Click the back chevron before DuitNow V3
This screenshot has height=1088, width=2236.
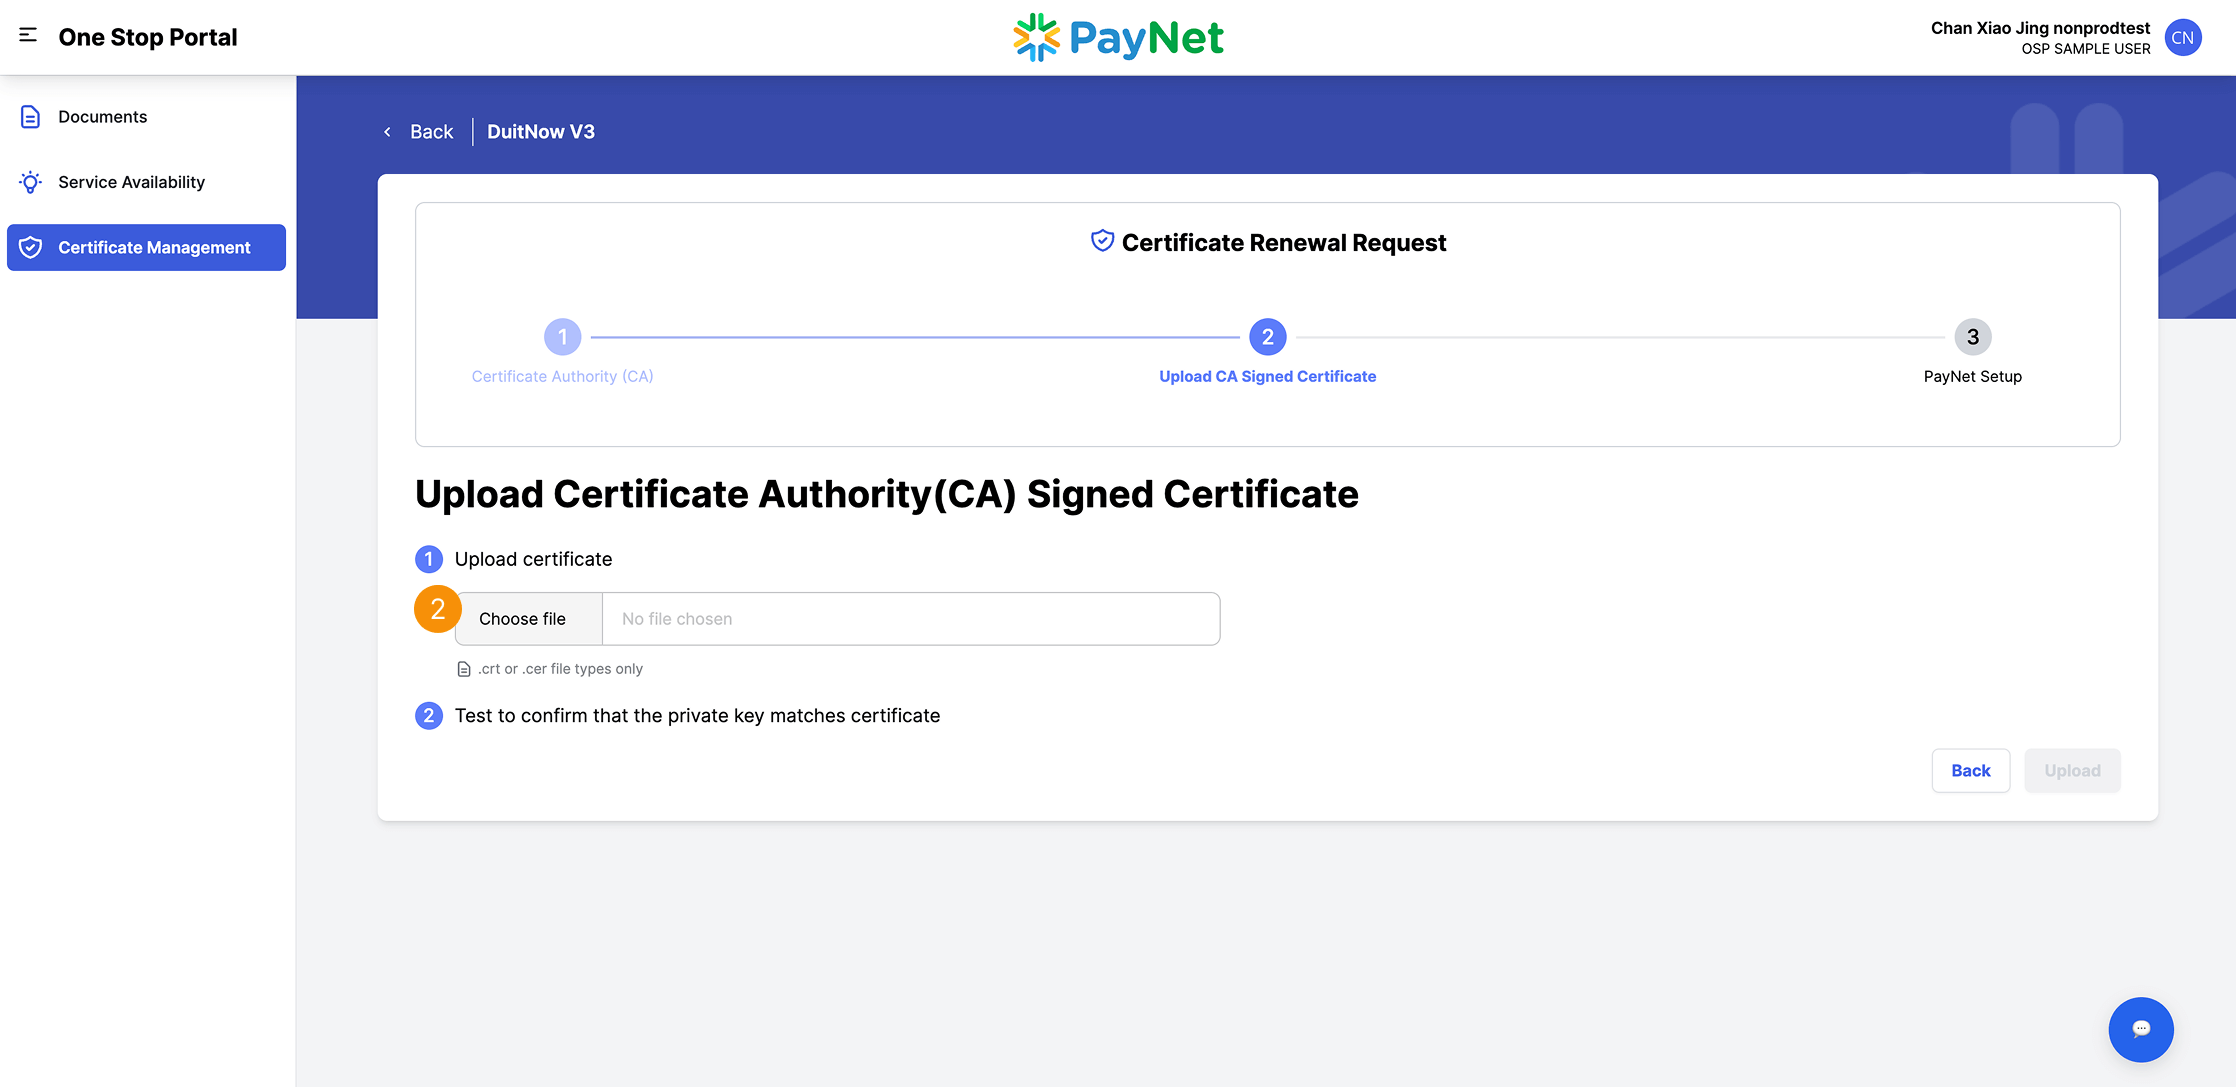(x=387, y=131)
